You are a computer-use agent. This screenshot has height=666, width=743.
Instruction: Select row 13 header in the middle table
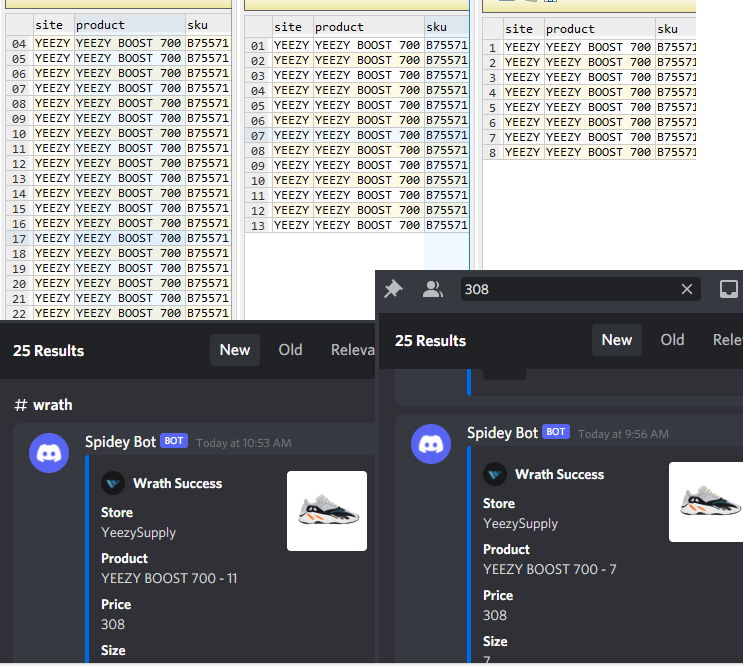click(x=258, y=225)
